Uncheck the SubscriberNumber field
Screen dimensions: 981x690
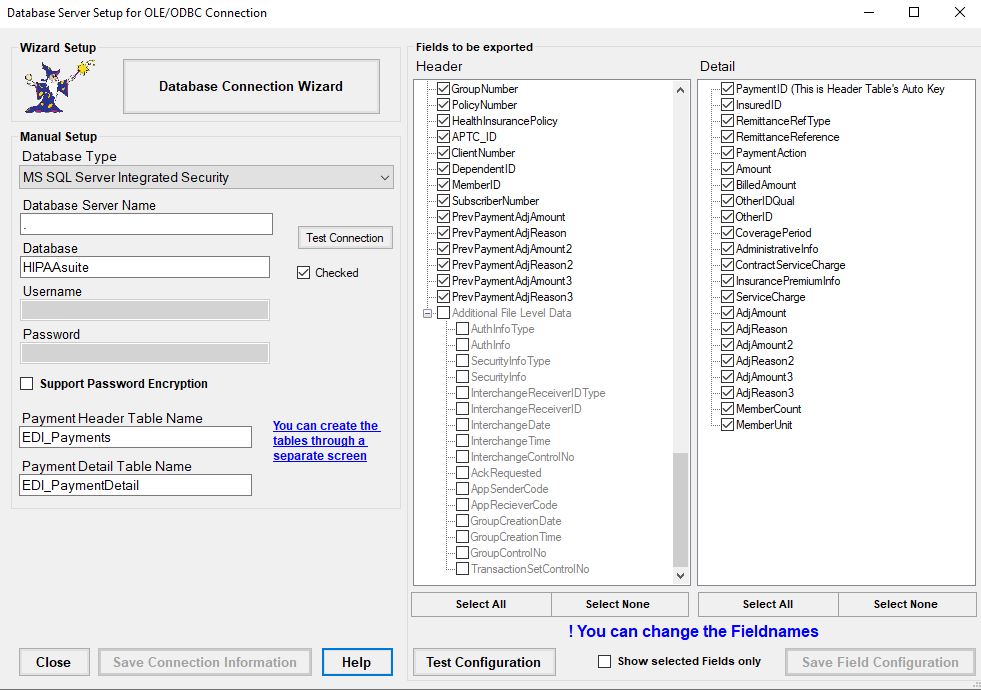tap(444, 201)
